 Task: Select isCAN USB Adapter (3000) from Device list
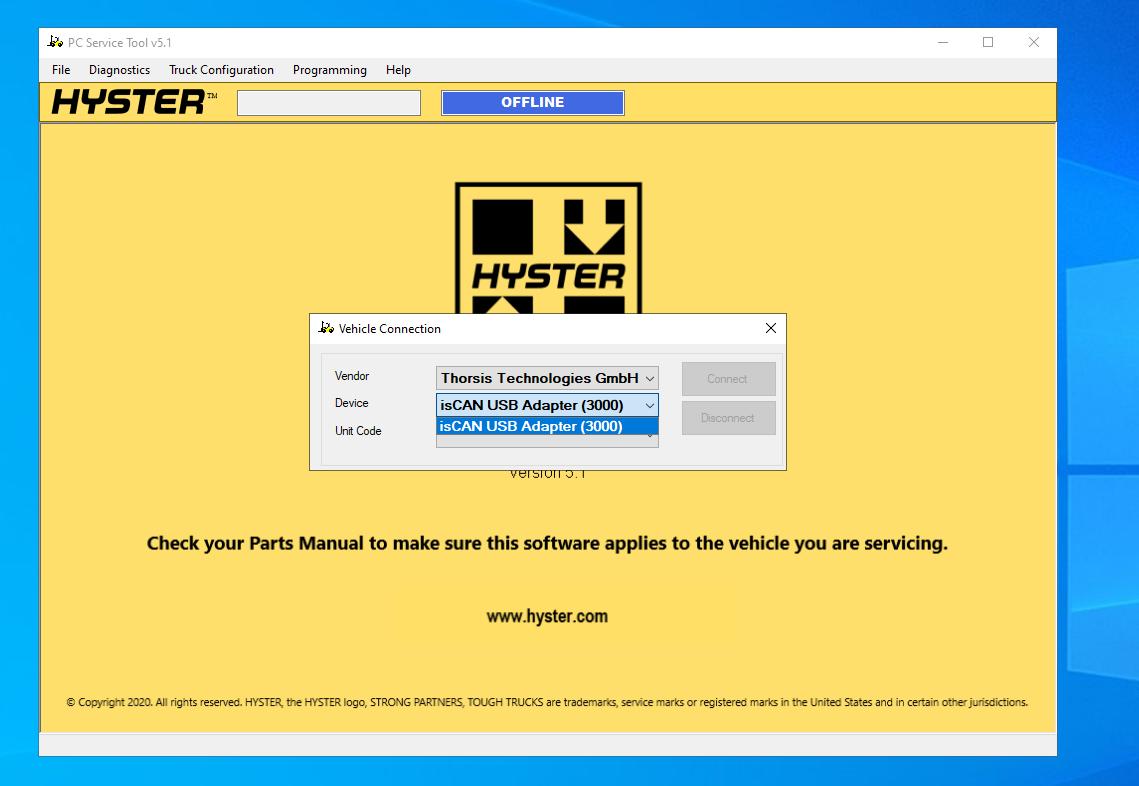(x=540, y=425)
